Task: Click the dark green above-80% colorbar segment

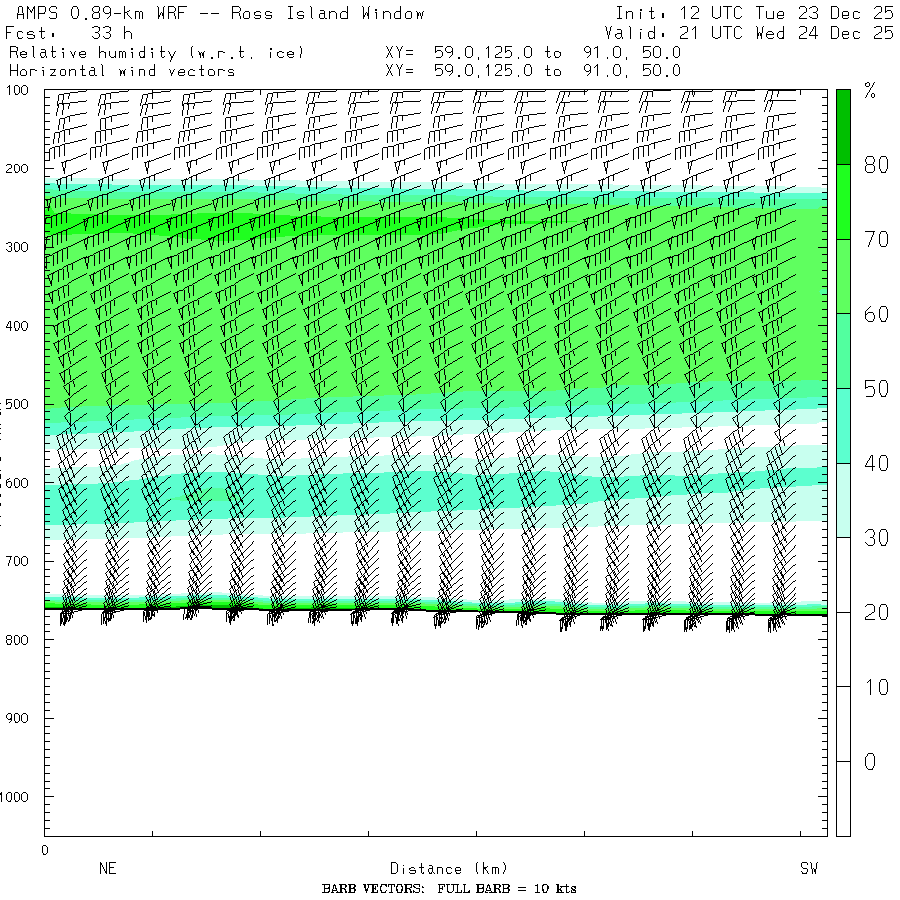Action: (x=843, y=126)
